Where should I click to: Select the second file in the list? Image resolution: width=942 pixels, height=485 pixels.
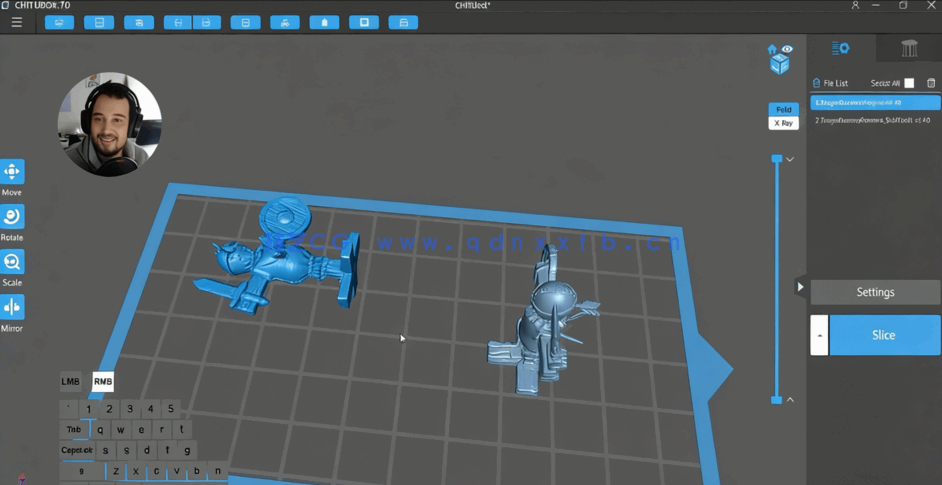(875, 120)
